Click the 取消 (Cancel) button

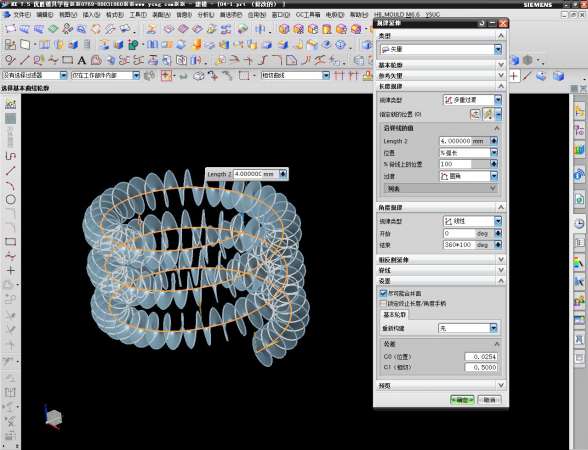pyautogui.click(x=489, y=400)
